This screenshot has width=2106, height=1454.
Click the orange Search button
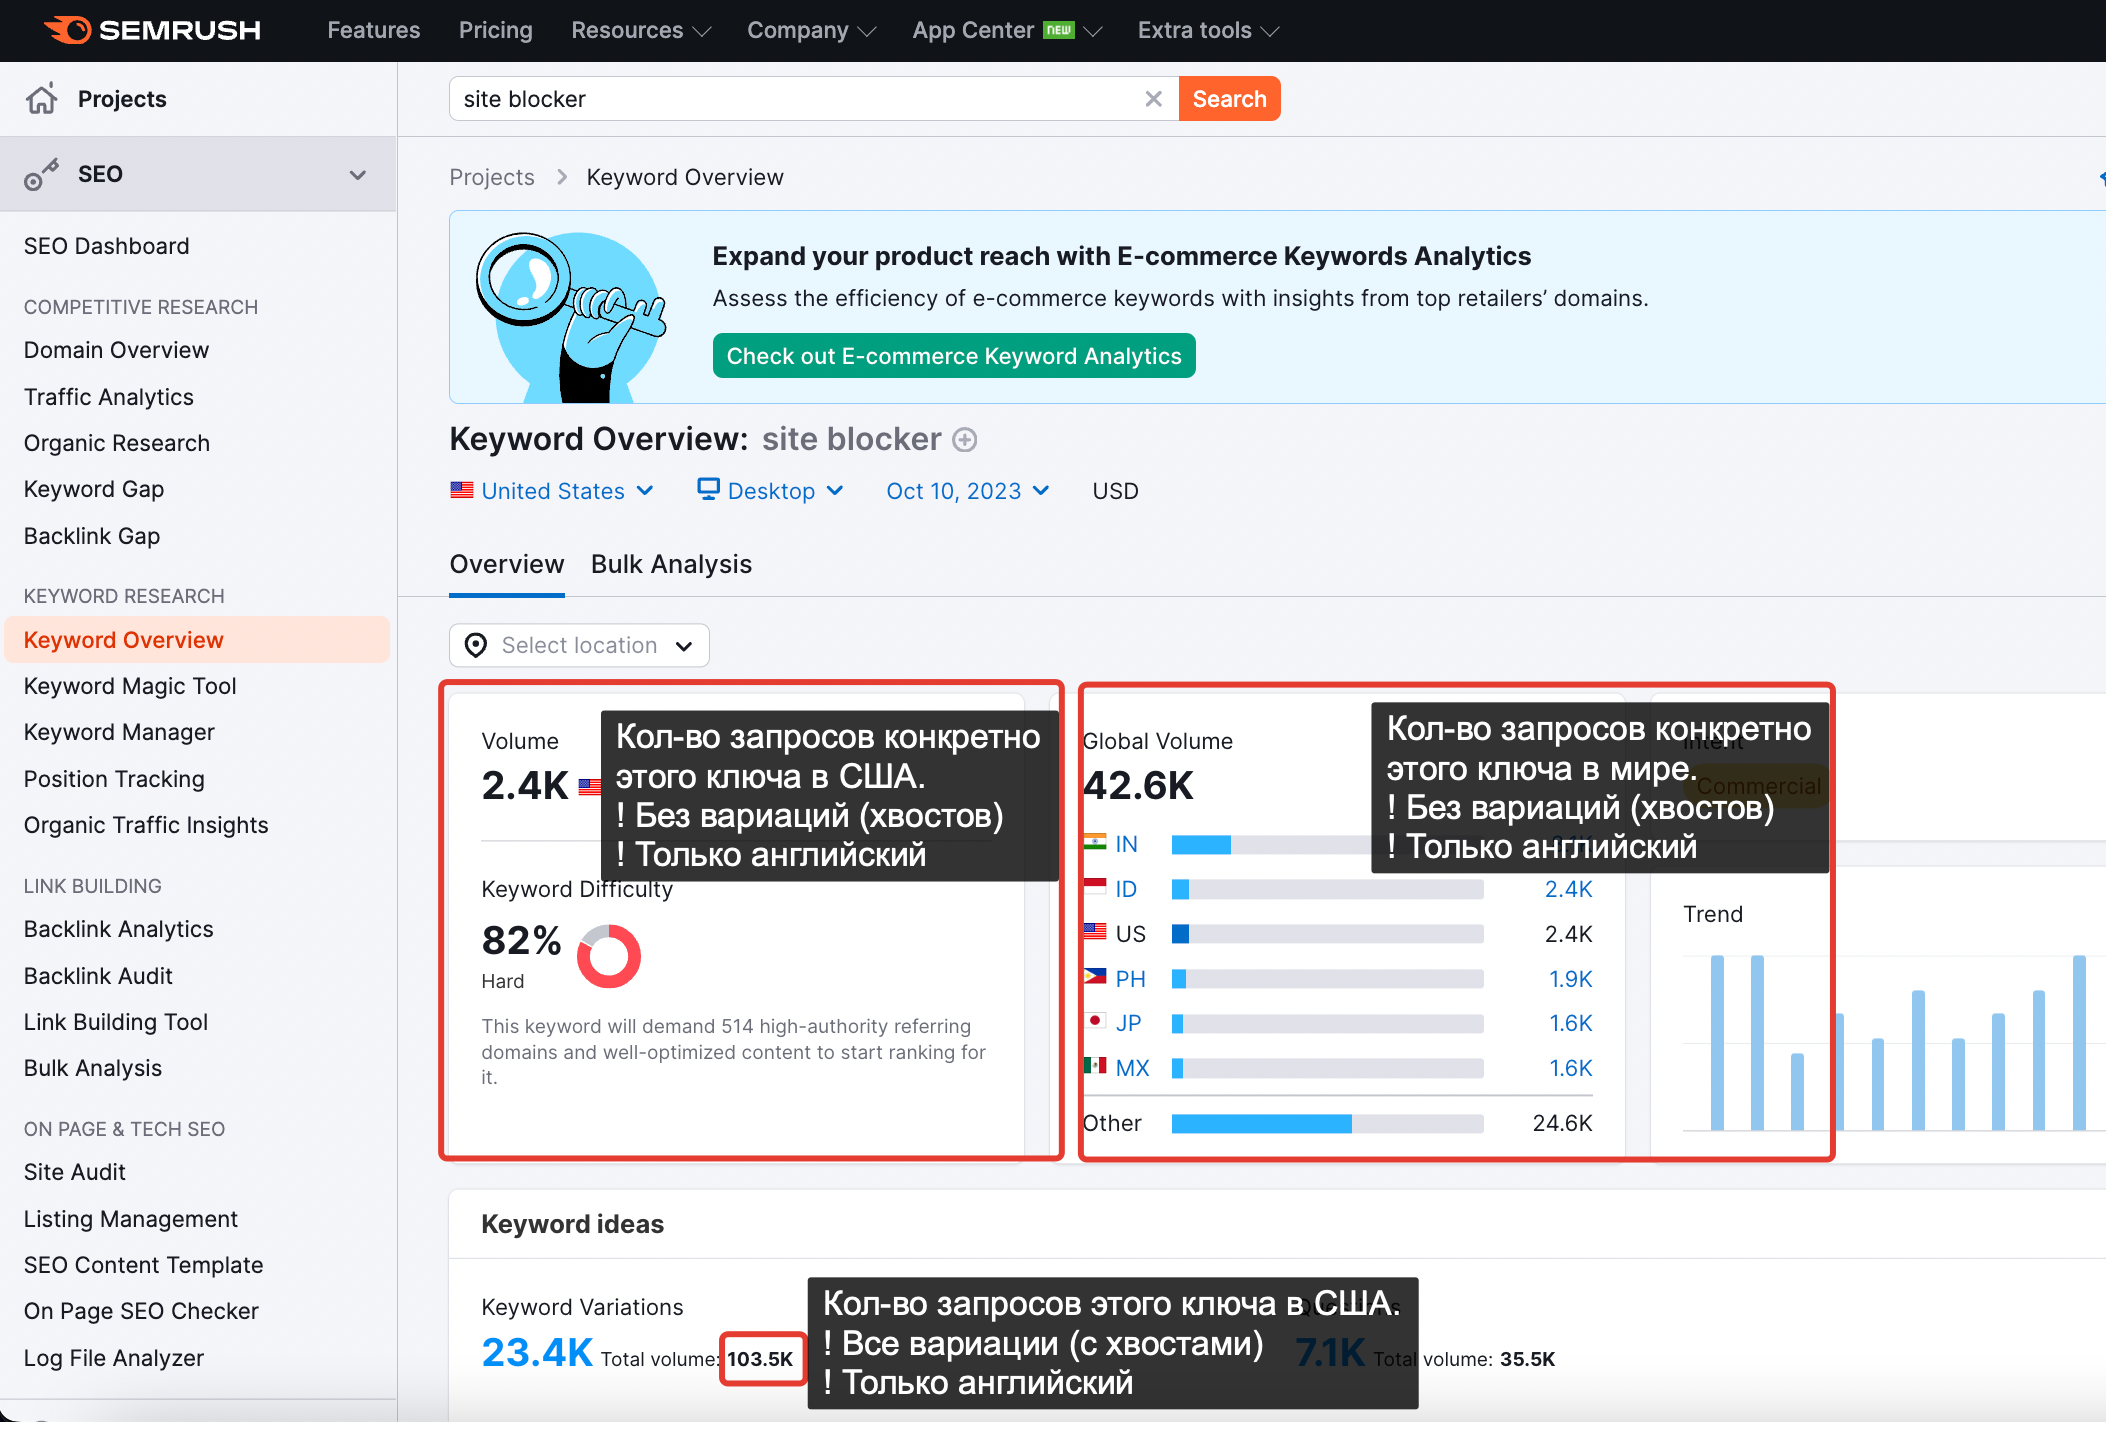[x=1229, y=99]
